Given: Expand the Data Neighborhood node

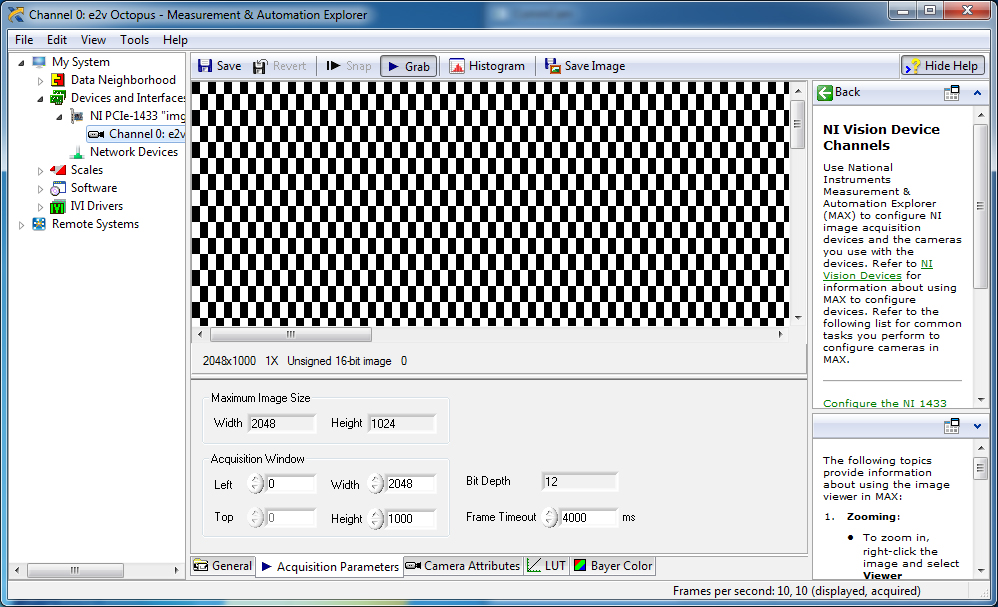Looking at the screenshot, I should click(x=41, y=80).
